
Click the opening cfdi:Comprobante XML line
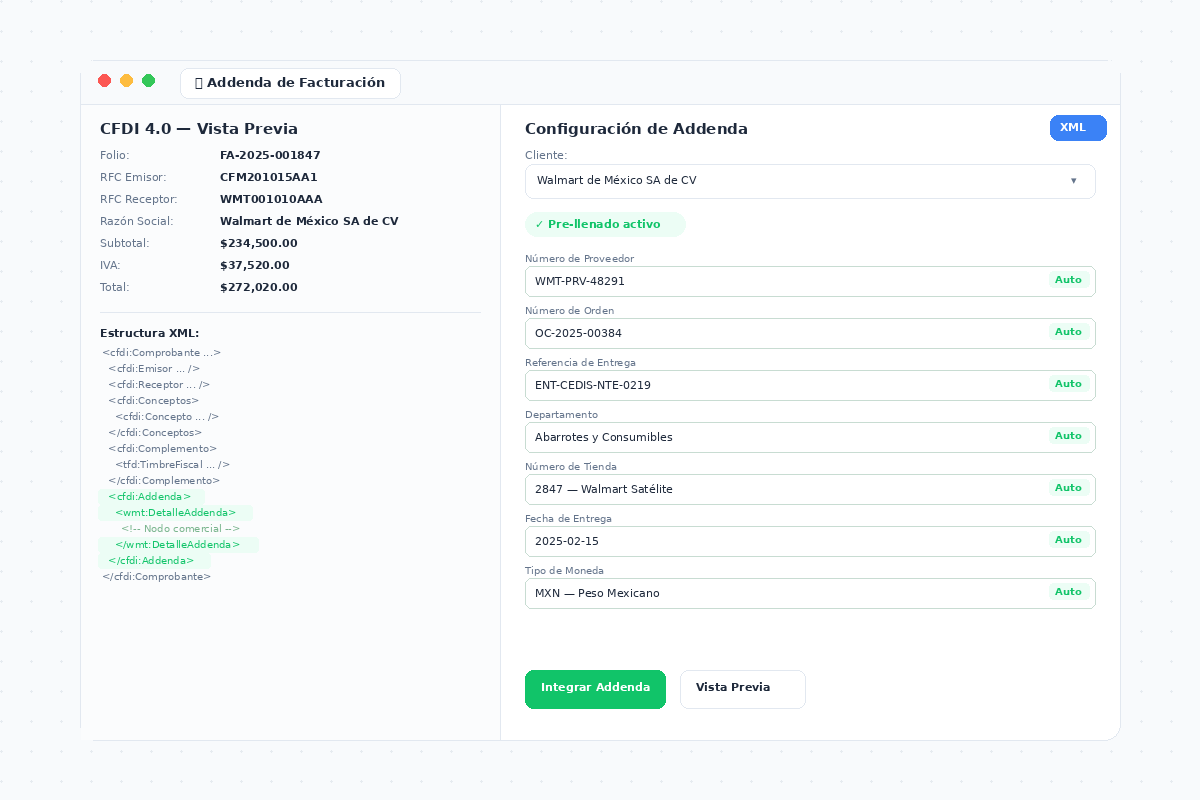coord(161,353)
